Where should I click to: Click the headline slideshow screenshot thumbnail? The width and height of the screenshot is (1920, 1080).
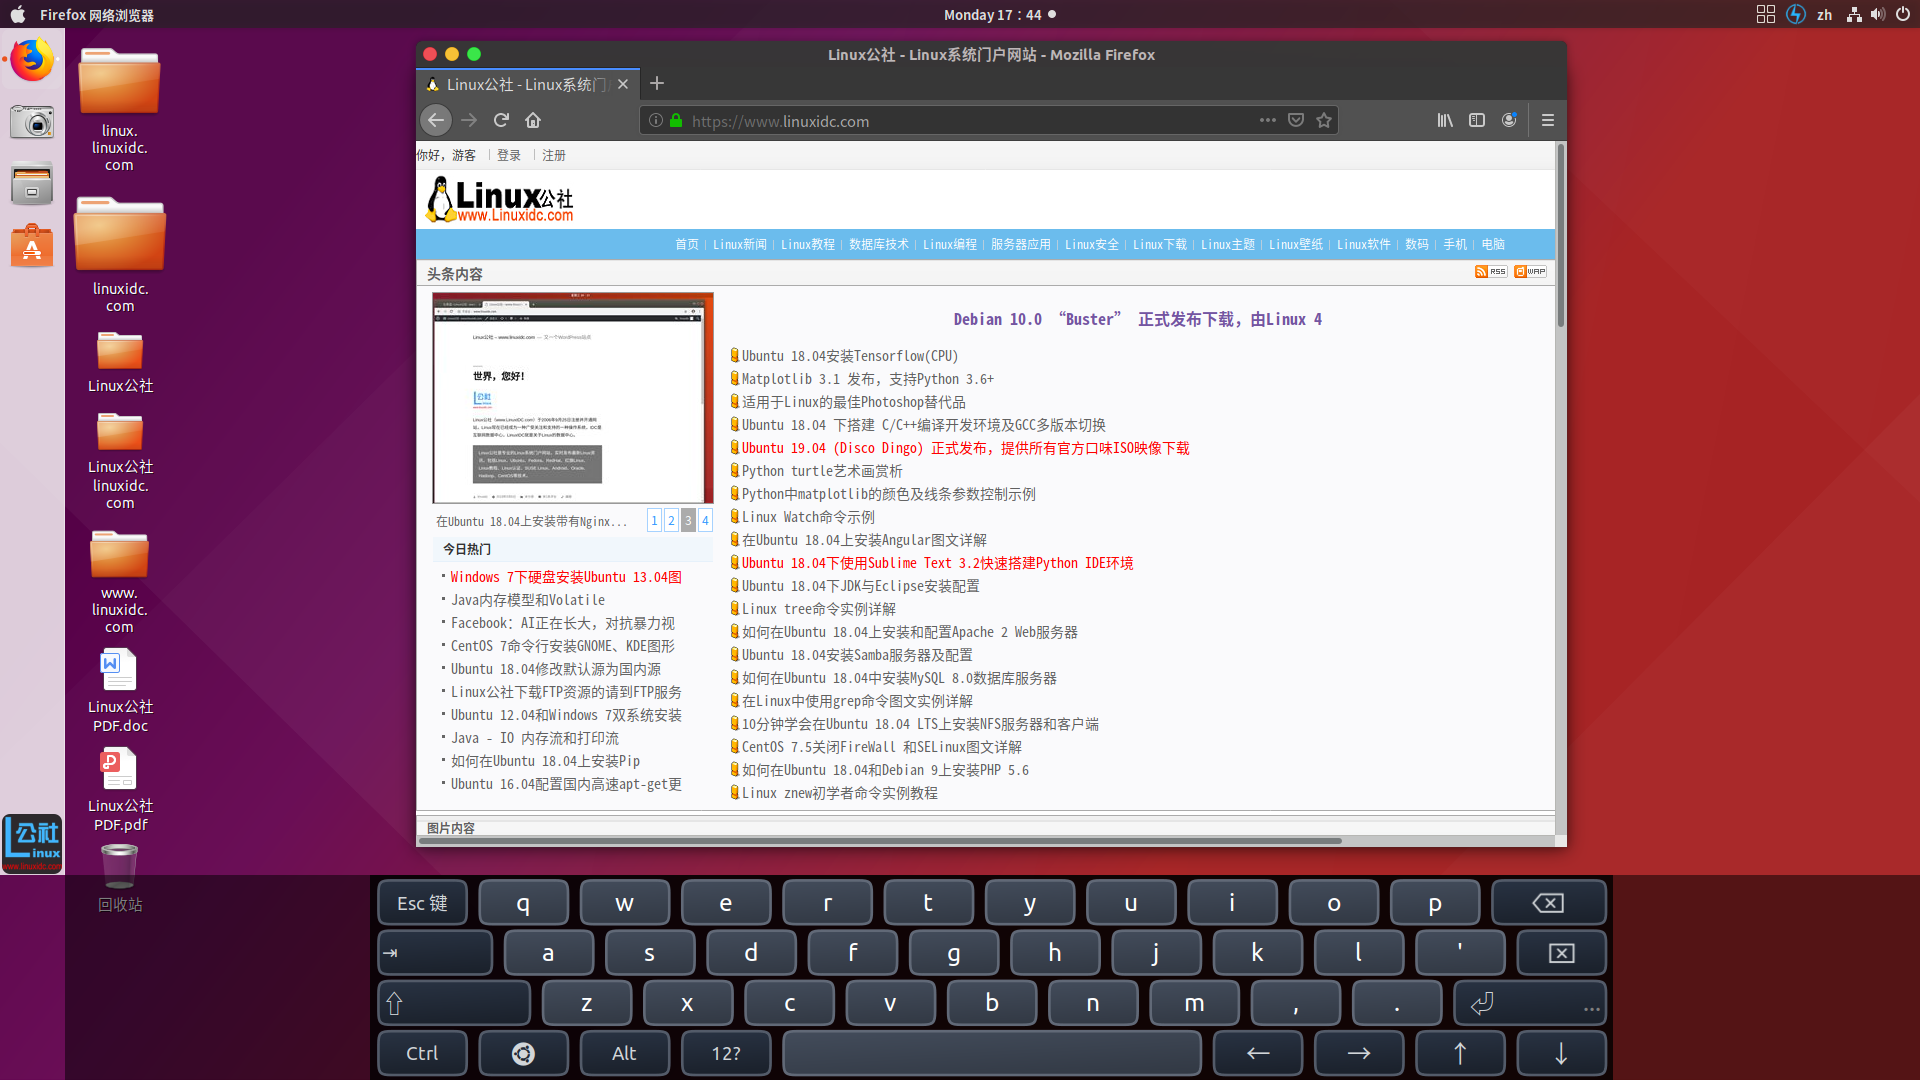[x=573, y=398]
